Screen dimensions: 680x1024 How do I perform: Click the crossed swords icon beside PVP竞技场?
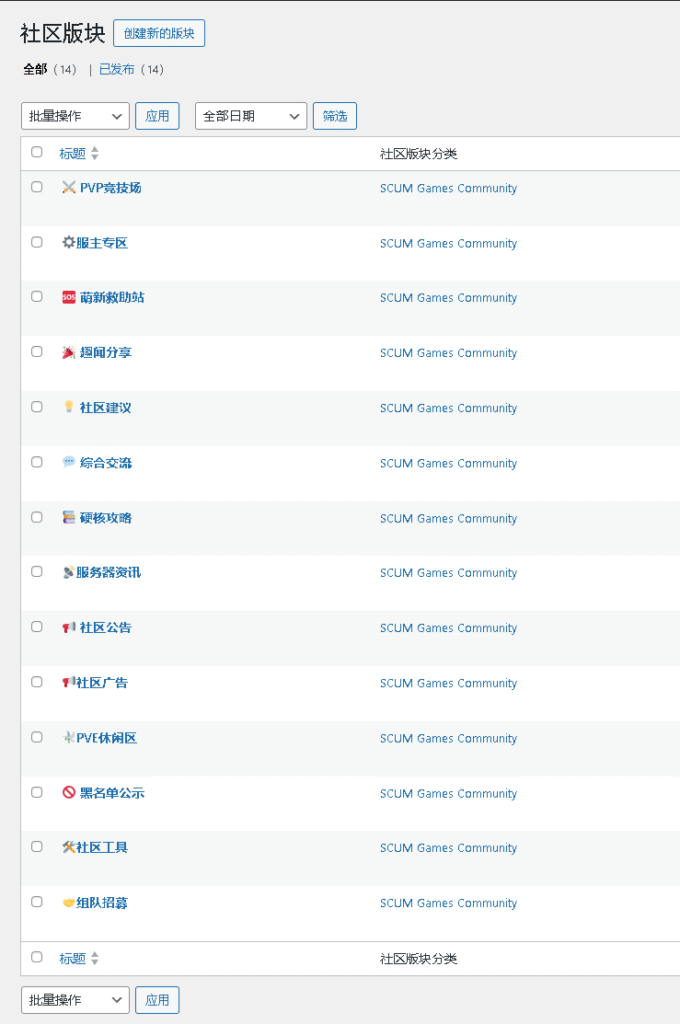(x=68, y=187)
